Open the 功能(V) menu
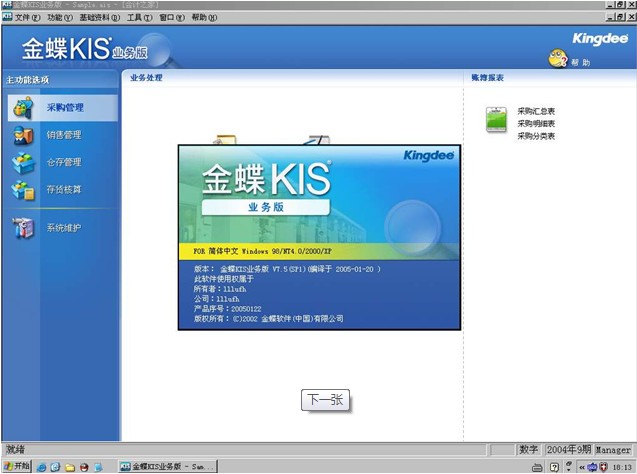637x474 pixels. pyautogui.click(x=60, y=17)
